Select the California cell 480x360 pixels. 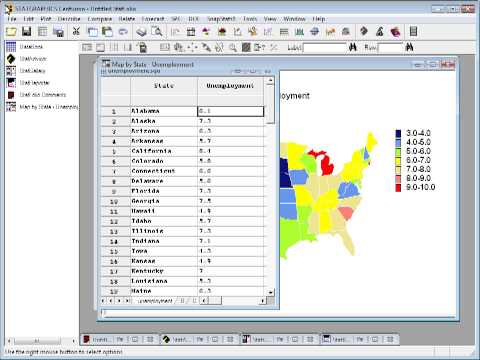click(x=164, y=151)
